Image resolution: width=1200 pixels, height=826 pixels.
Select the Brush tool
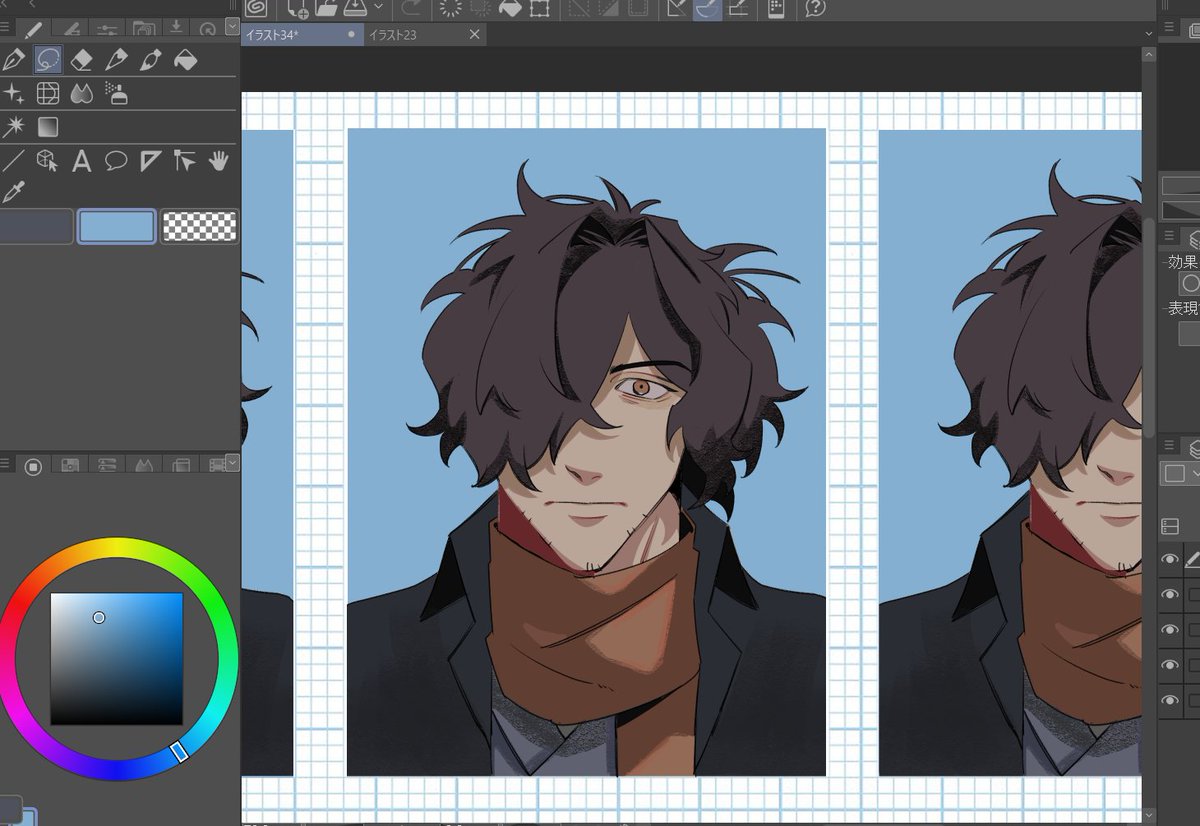pyautogui.click(x=151, y=60)
